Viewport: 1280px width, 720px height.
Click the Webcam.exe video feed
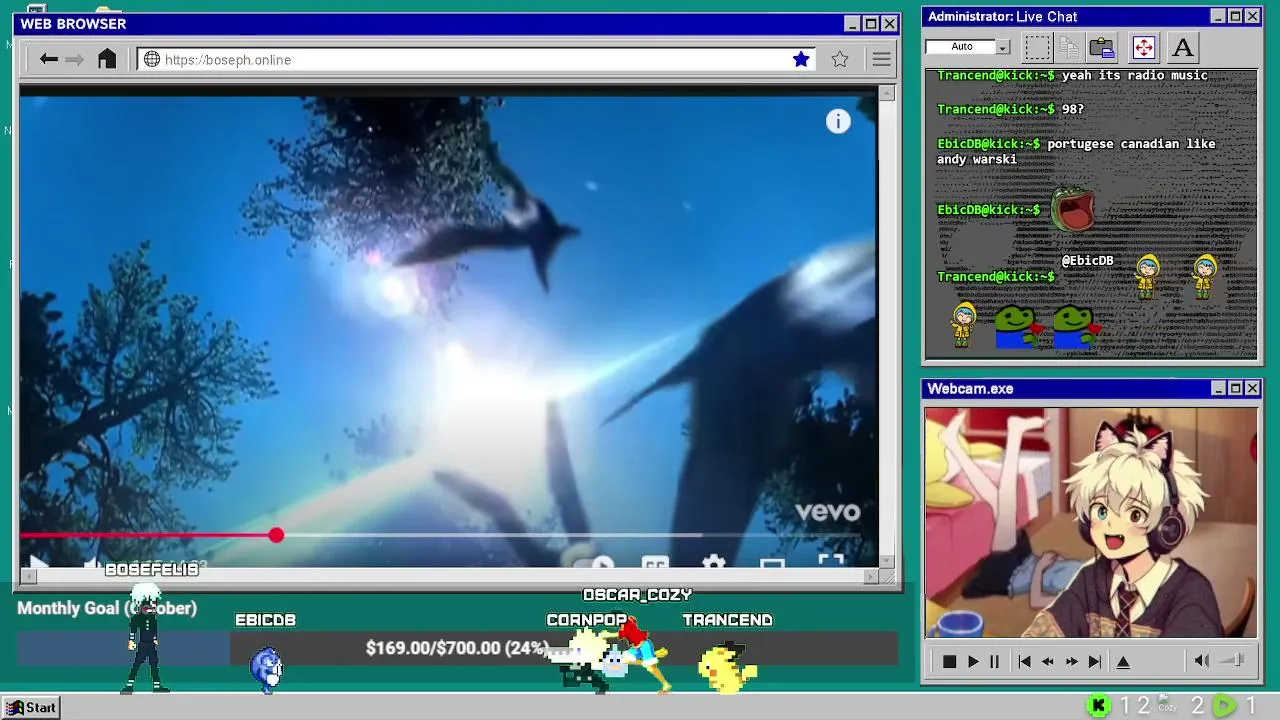pyautogui.click(x=1091, y=522)
